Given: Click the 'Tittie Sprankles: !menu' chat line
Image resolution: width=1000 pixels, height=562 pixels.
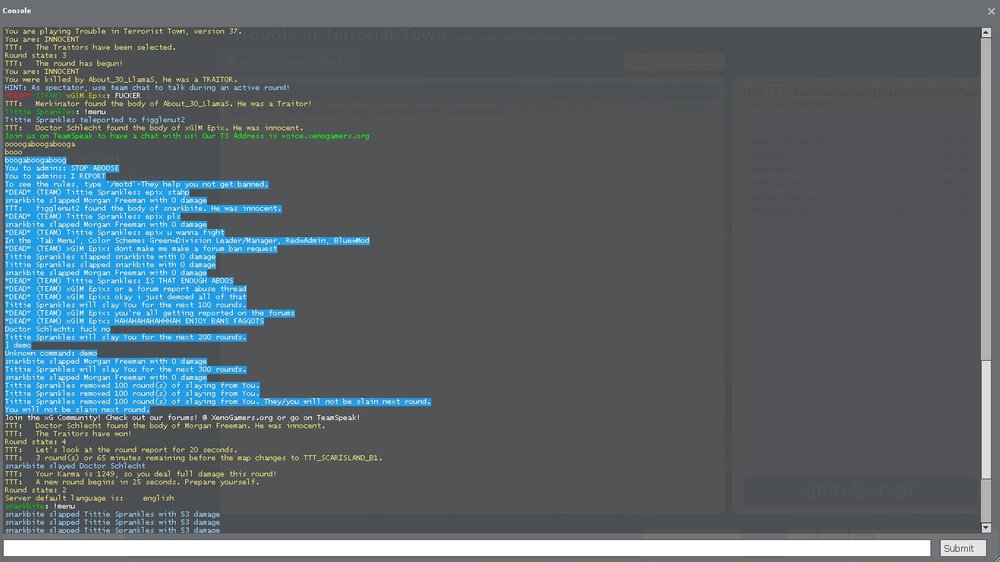Looking at the screenshot, I should [55, 112].
